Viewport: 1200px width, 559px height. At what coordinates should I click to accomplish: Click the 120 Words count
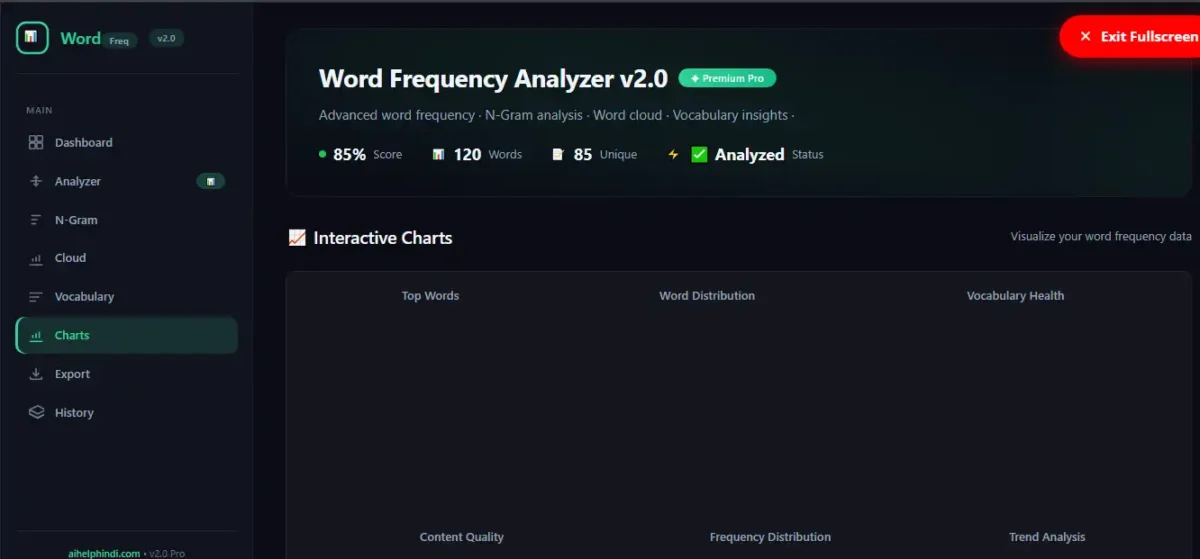(x=468, y=155)
